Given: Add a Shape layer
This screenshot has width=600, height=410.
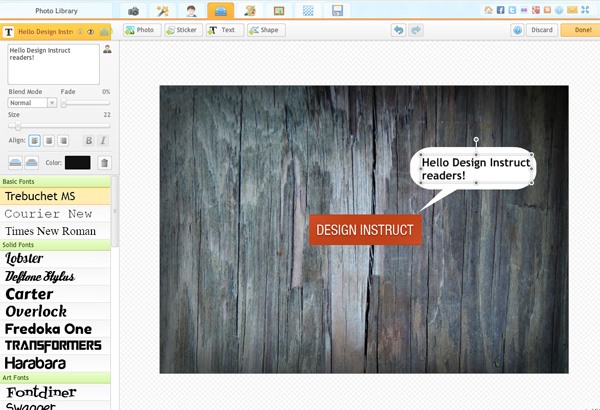Looking at the screenshot, I should click(x=266, y=30).
